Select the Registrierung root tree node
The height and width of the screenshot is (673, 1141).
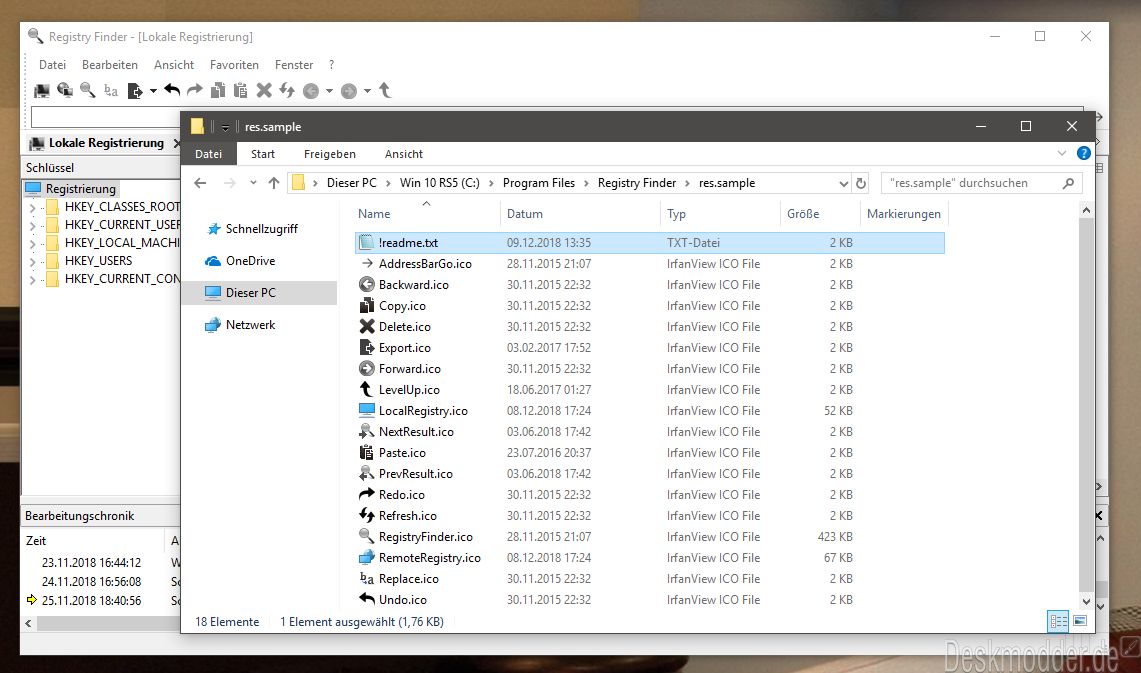81,189
